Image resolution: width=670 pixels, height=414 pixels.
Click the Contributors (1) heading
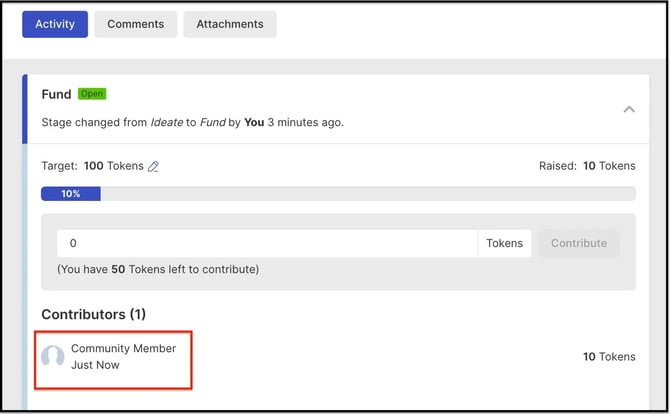pos(94,314)
